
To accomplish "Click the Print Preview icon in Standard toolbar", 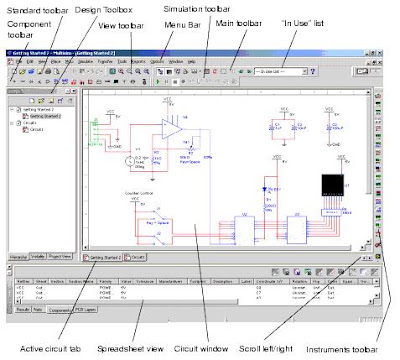I will [57, 71].
